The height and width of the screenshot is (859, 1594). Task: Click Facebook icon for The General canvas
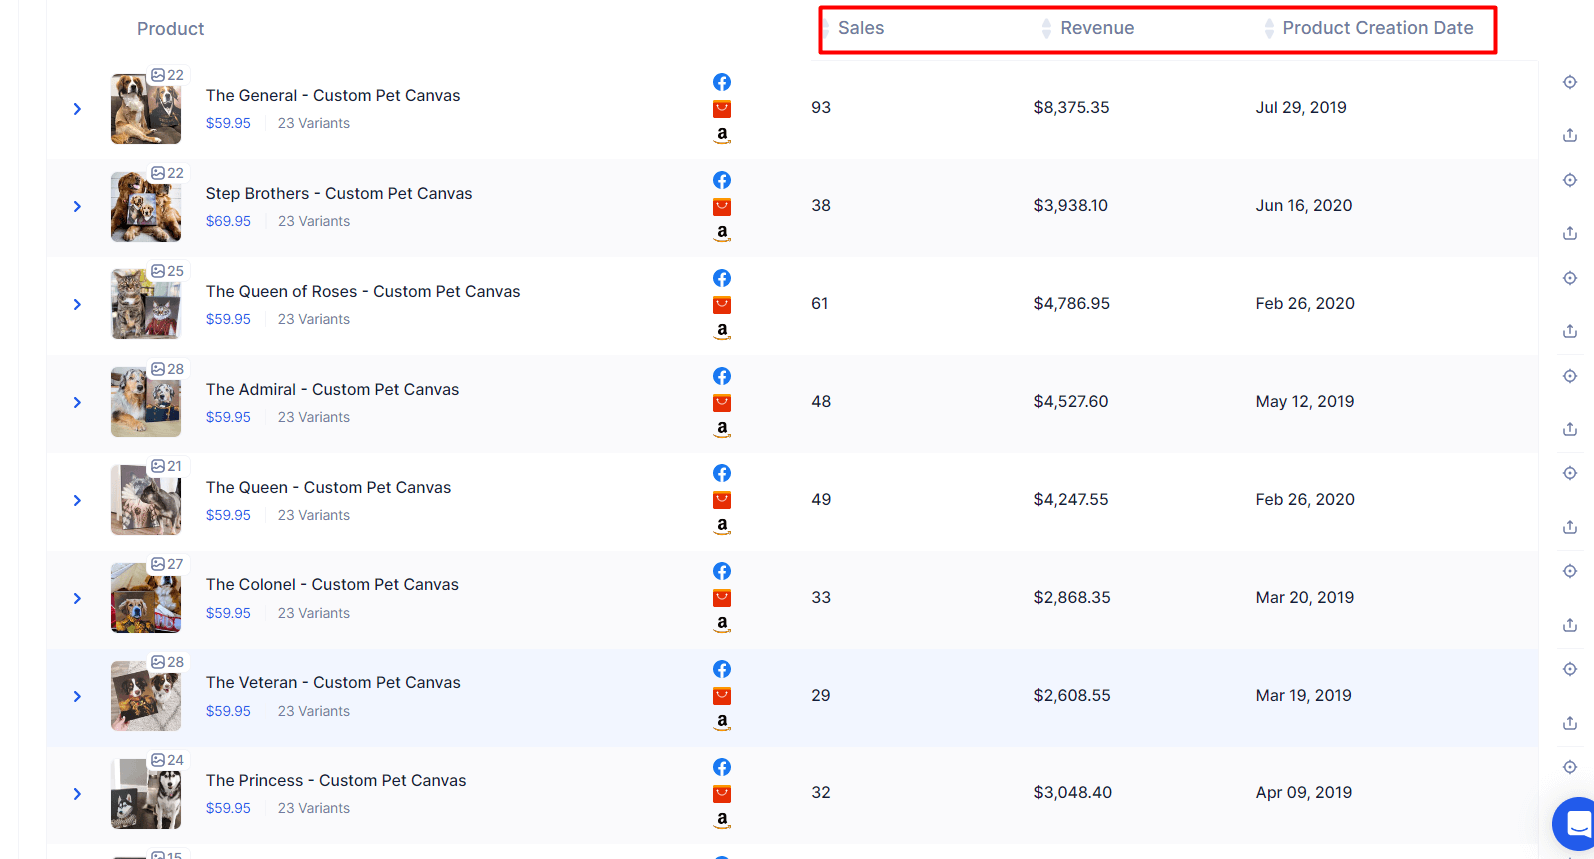click(722, 82)
